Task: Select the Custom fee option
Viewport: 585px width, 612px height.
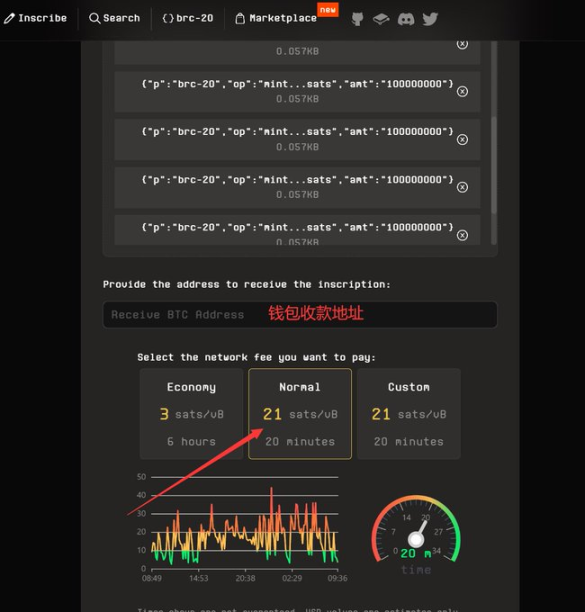Action: tap(409, 414)
